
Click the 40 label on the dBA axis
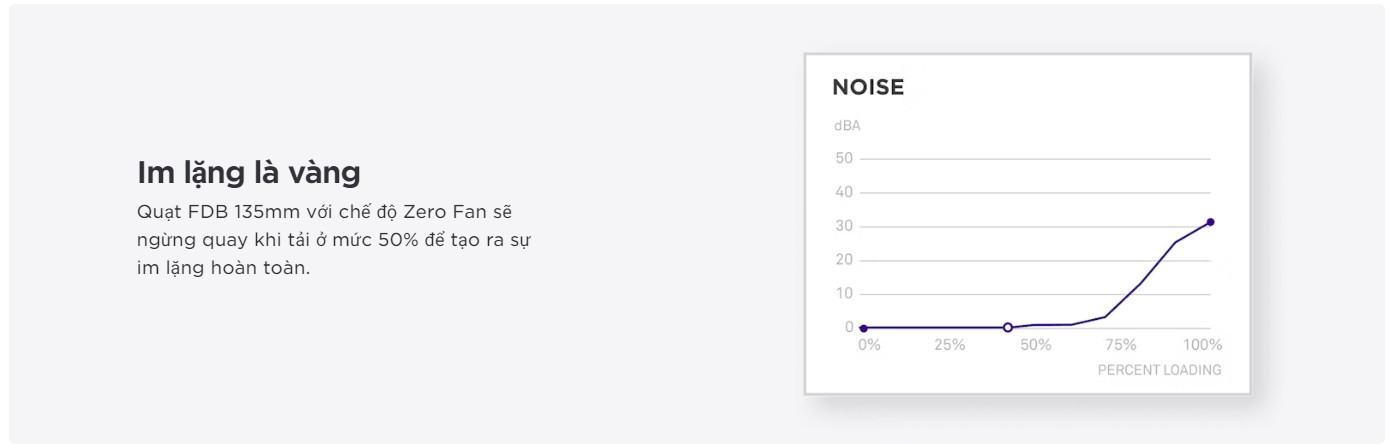click(x=844, y=192)
